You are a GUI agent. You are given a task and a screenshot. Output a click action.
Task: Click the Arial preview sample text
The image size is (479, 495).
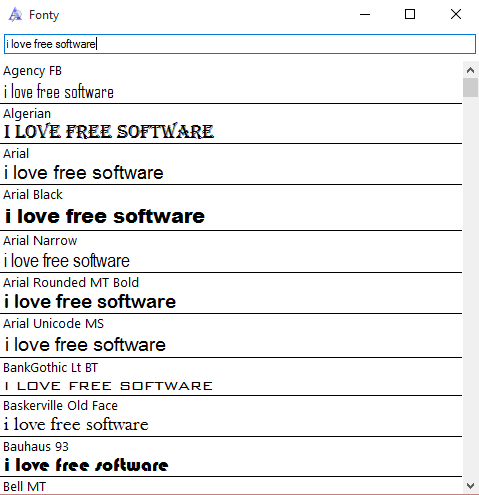(x=84, y=173)
